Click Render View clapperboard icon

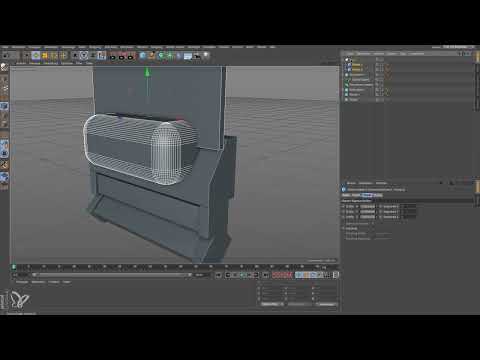pyautogui.click(x=113, y=56)
